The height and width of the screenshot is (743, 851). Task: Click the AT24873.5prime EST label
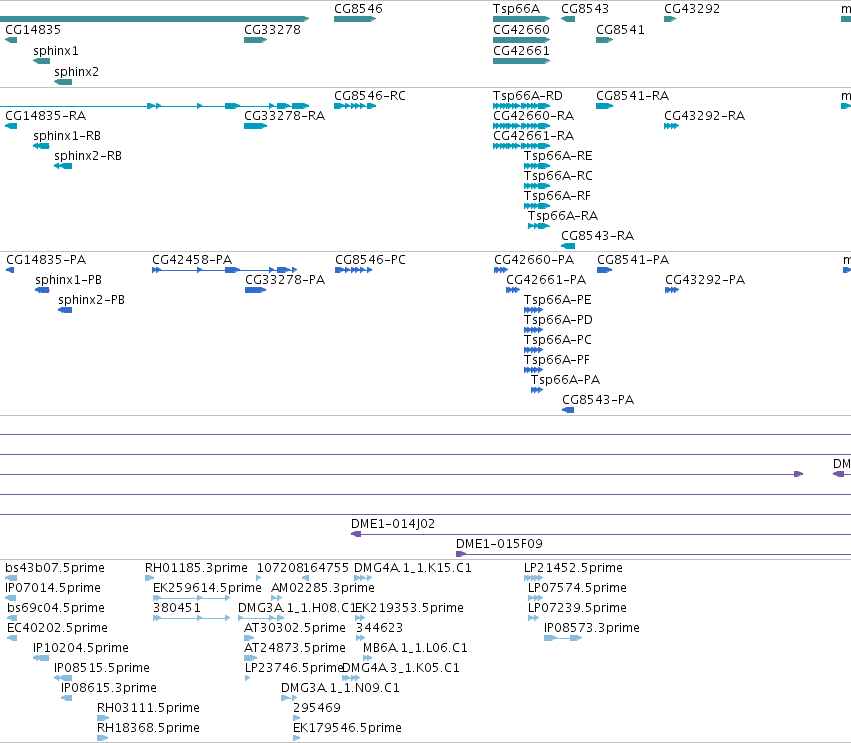[x=295, y=648]
